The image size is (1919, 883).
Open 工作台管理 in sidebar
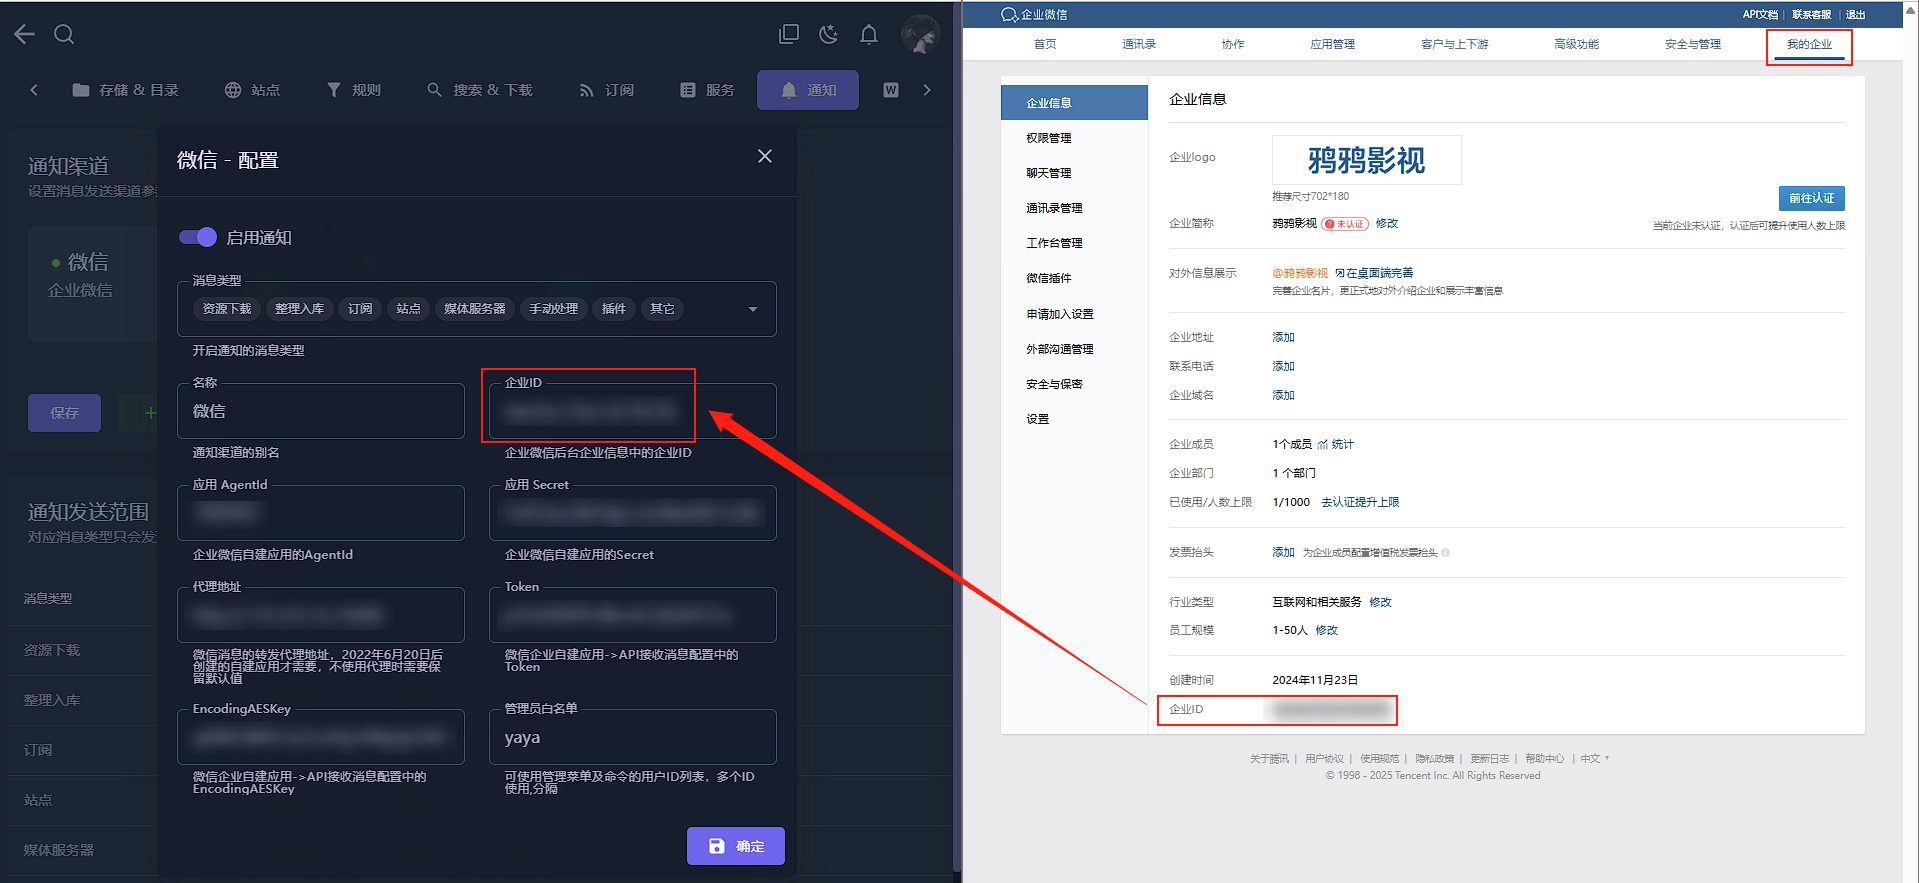tap(1054, 243)
